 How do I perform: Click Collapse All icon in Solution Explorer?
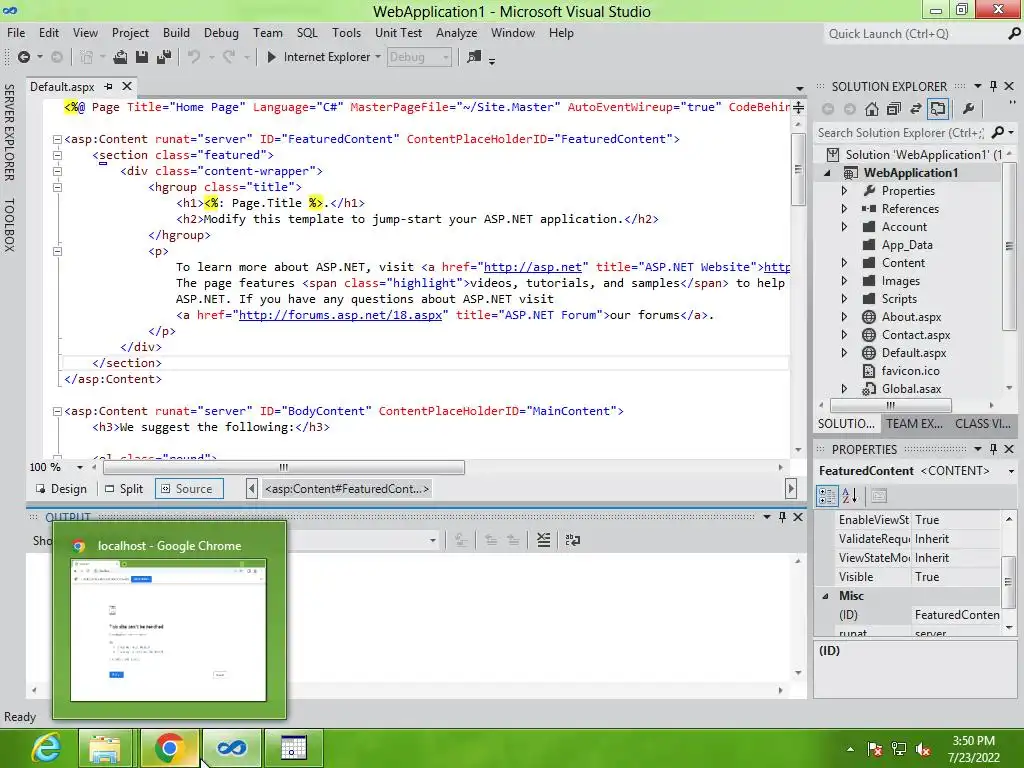click(893, 109)
